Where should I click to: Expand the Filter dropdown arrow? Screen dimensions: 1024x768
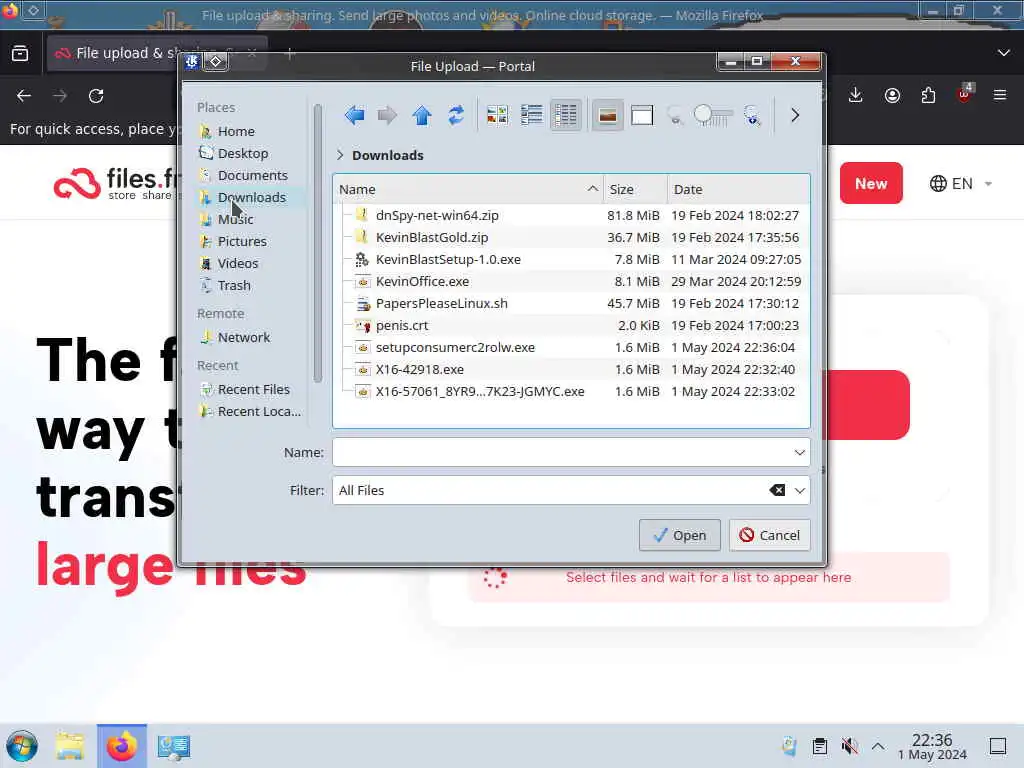799,490
